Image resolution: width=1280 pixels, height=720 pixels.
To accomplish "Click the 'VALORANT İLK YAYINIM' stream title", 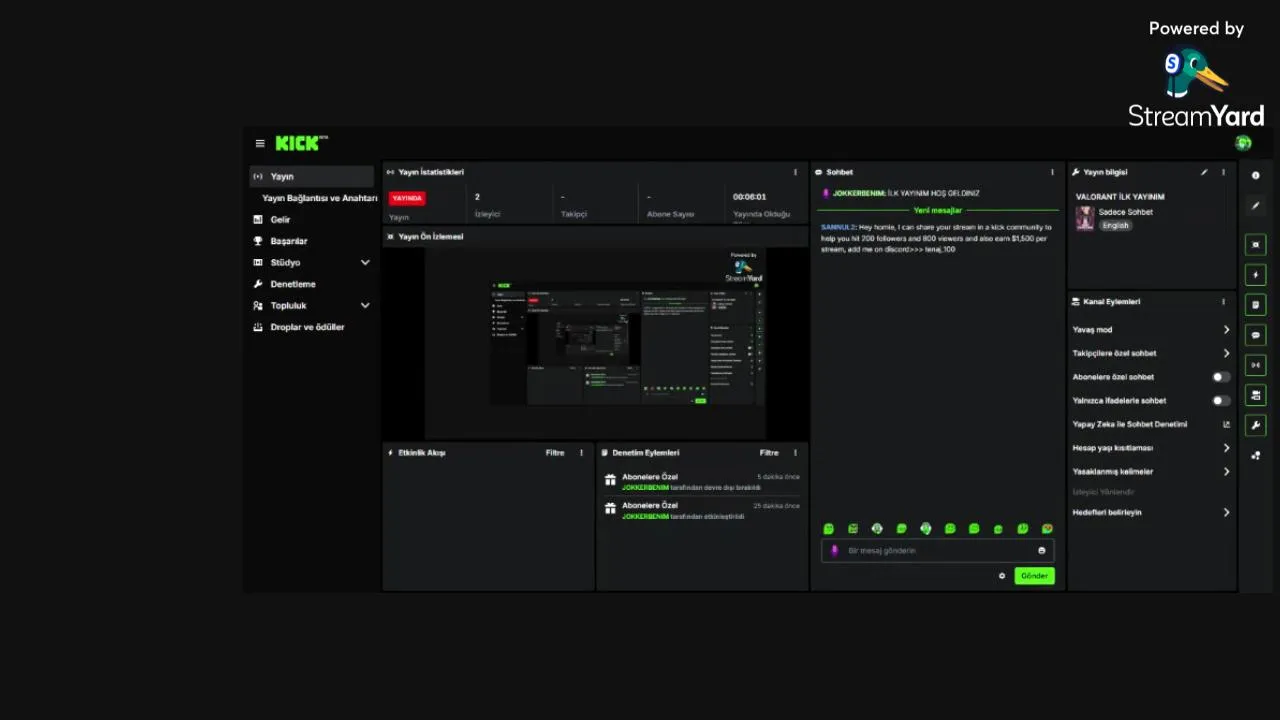I will (x=1120, y=197).
